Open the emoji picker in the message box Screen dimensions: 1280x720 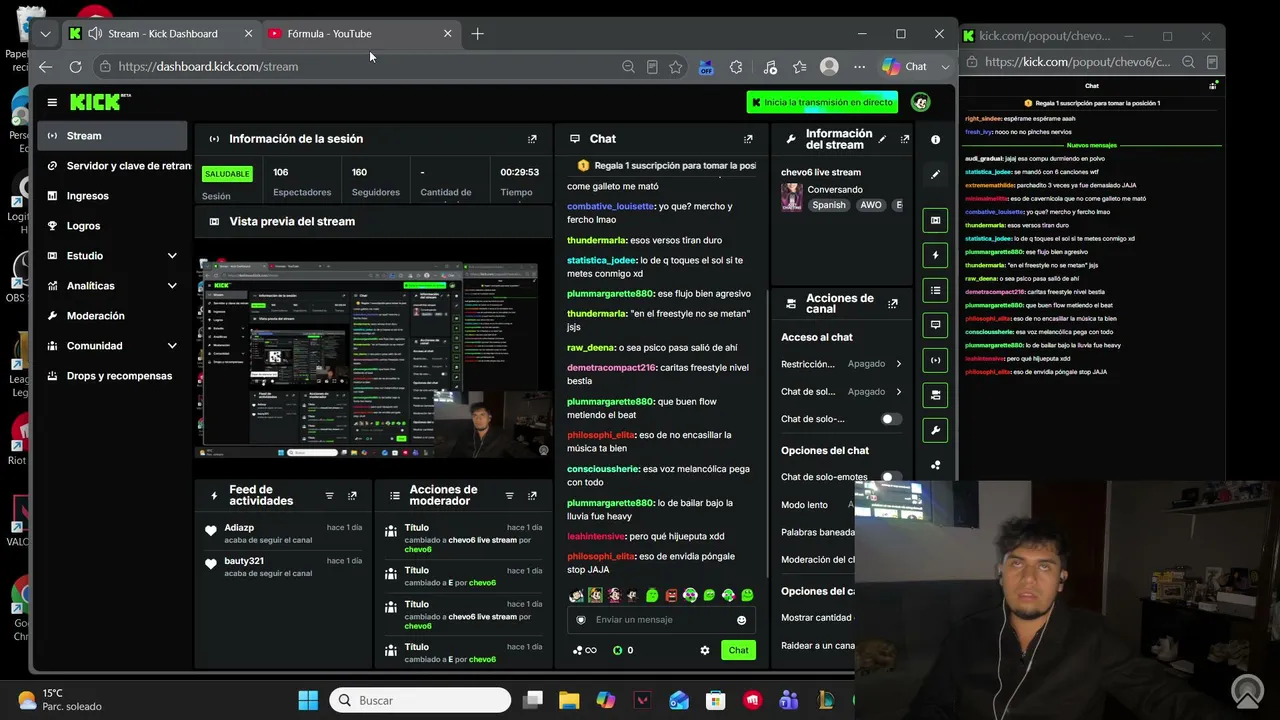coord(741,620)
